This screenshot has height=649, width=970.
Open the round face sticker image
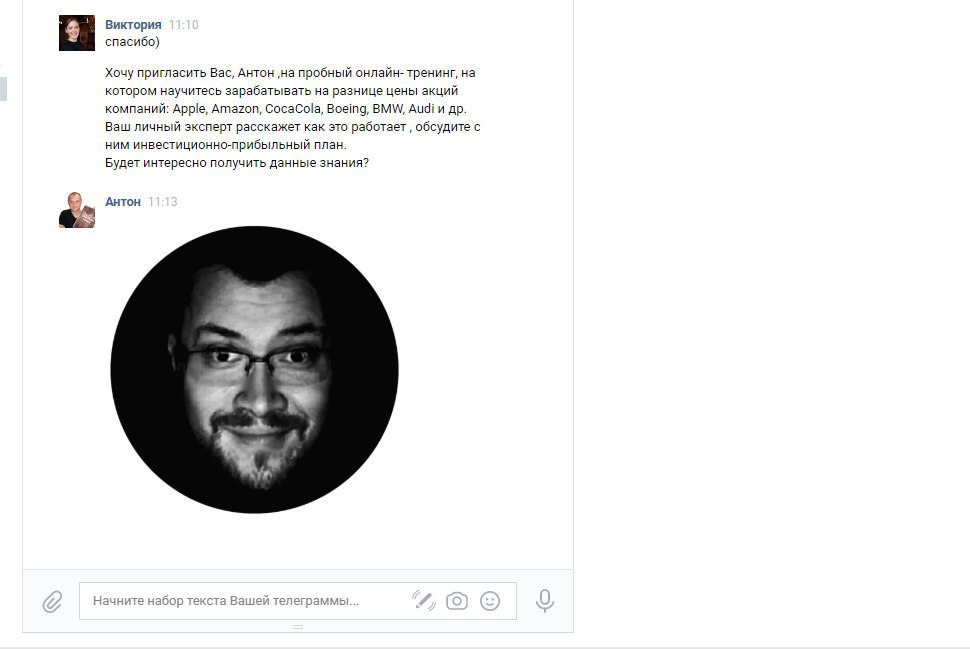254,369
